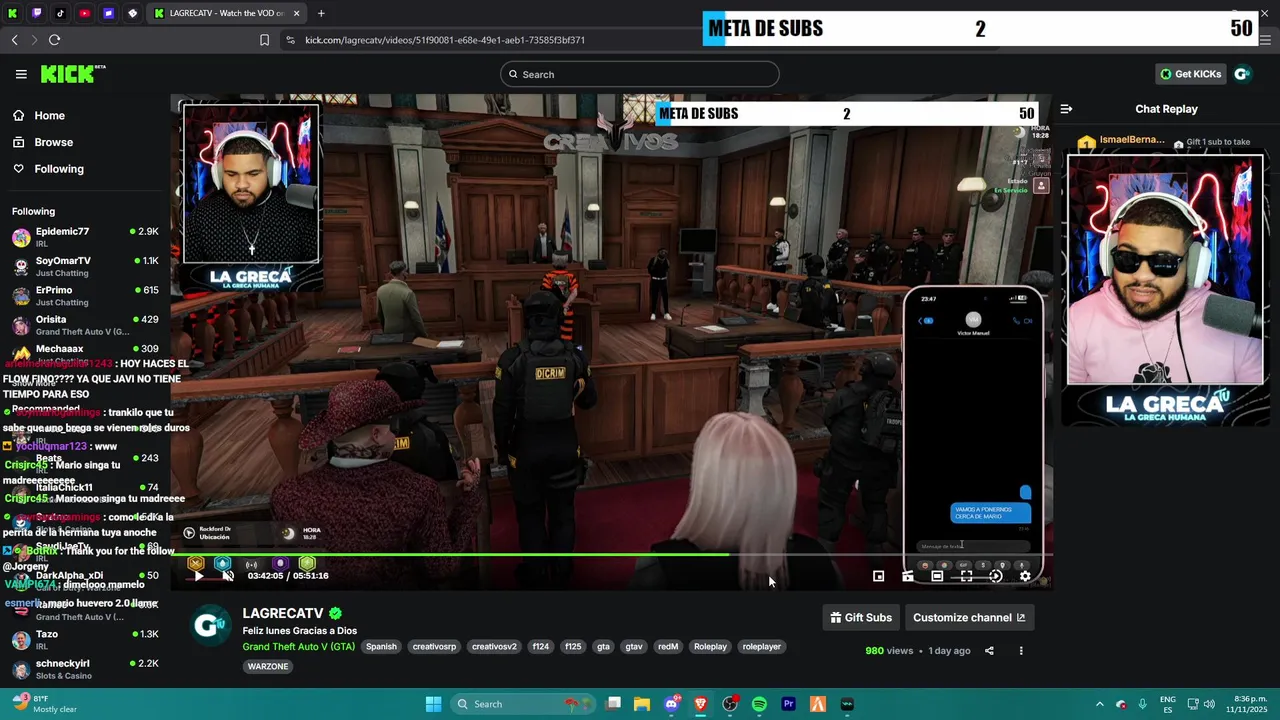Click the Gift Subs button
Viewport: 1280px width, 720px height.
pyautogui.click(x=861, y=618)
